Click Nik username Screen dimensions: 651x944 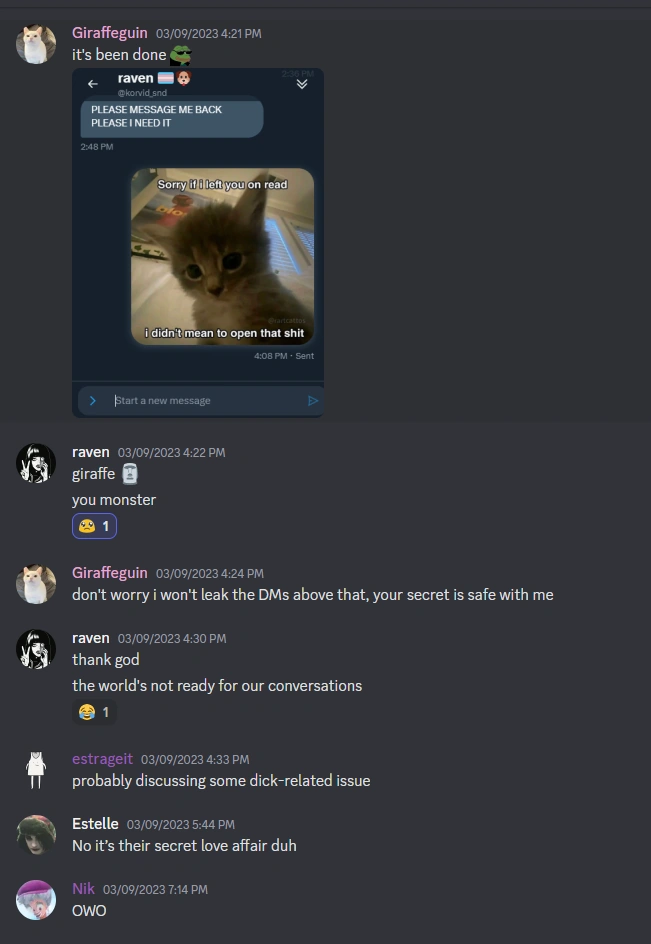pyautogui.click(x=83, y=889)
